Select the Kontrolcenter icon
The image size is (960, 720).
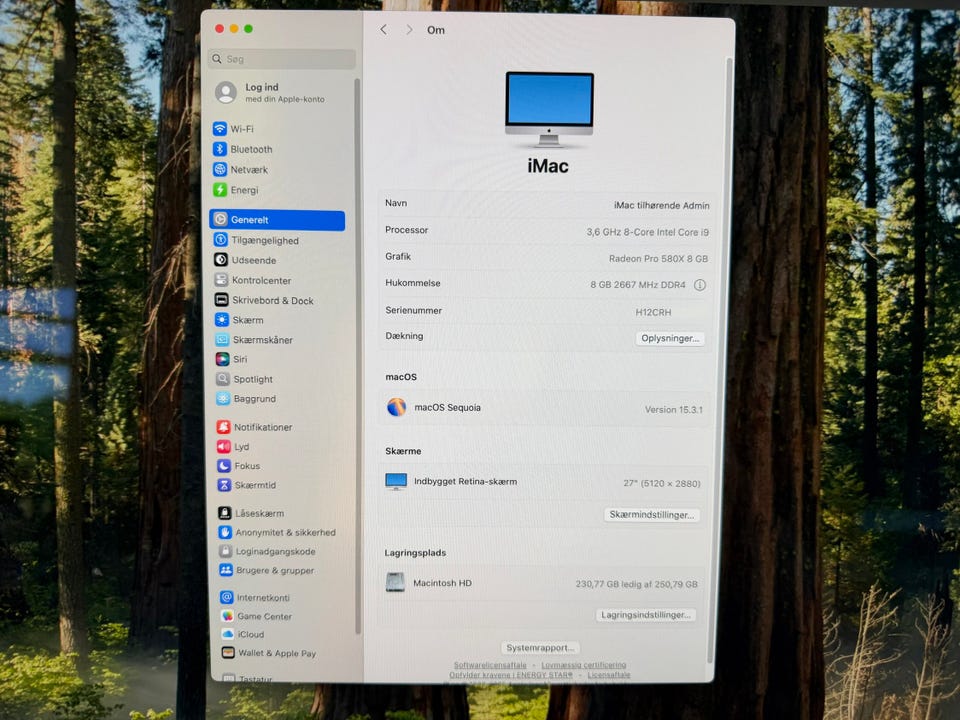point(221,280)
